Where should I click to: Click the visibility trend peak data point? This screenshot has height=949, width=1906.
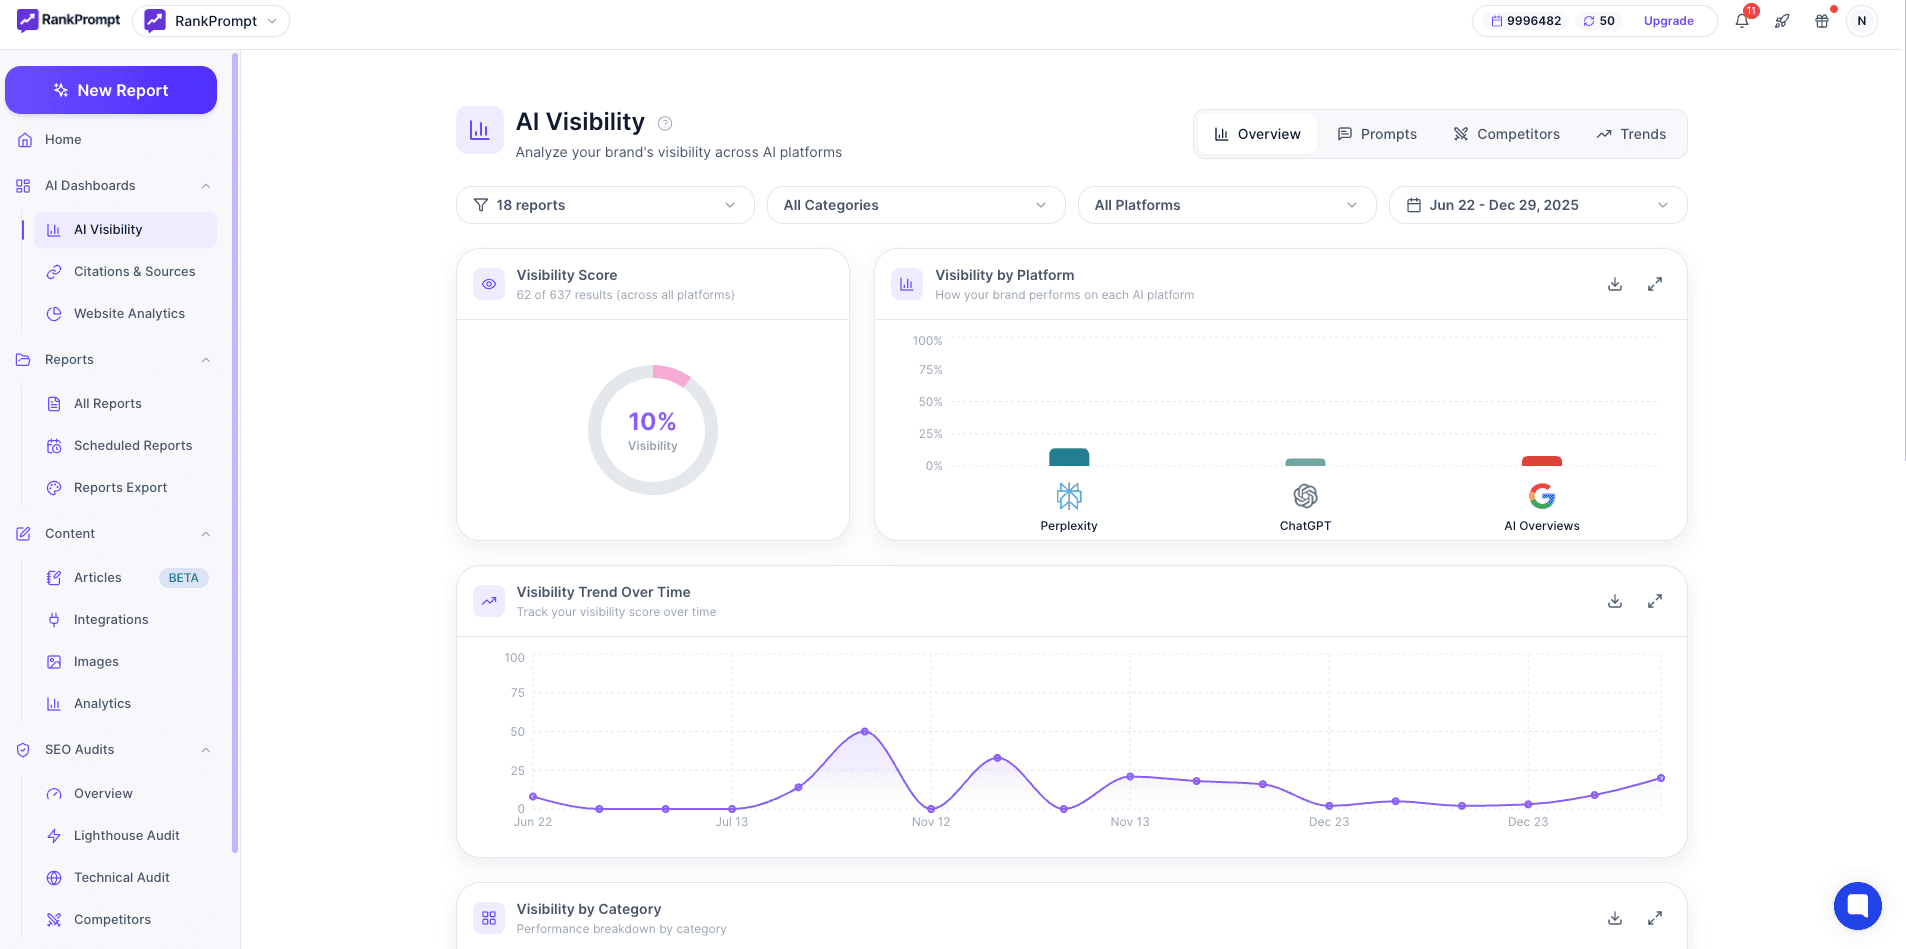(865, 732)
